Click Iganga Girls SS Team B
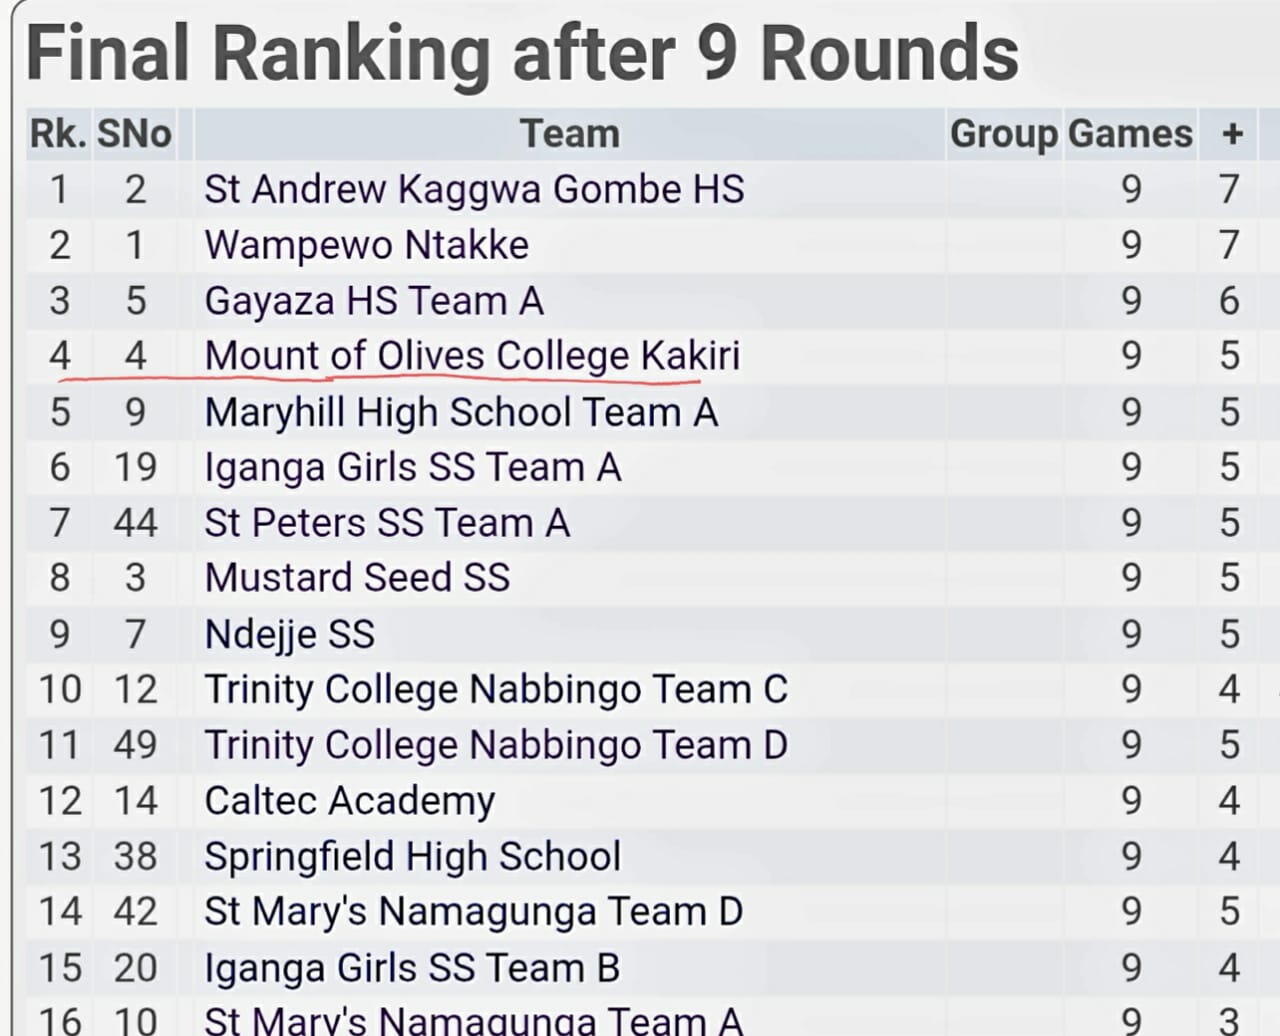1280x1036 pixels. 412,967
